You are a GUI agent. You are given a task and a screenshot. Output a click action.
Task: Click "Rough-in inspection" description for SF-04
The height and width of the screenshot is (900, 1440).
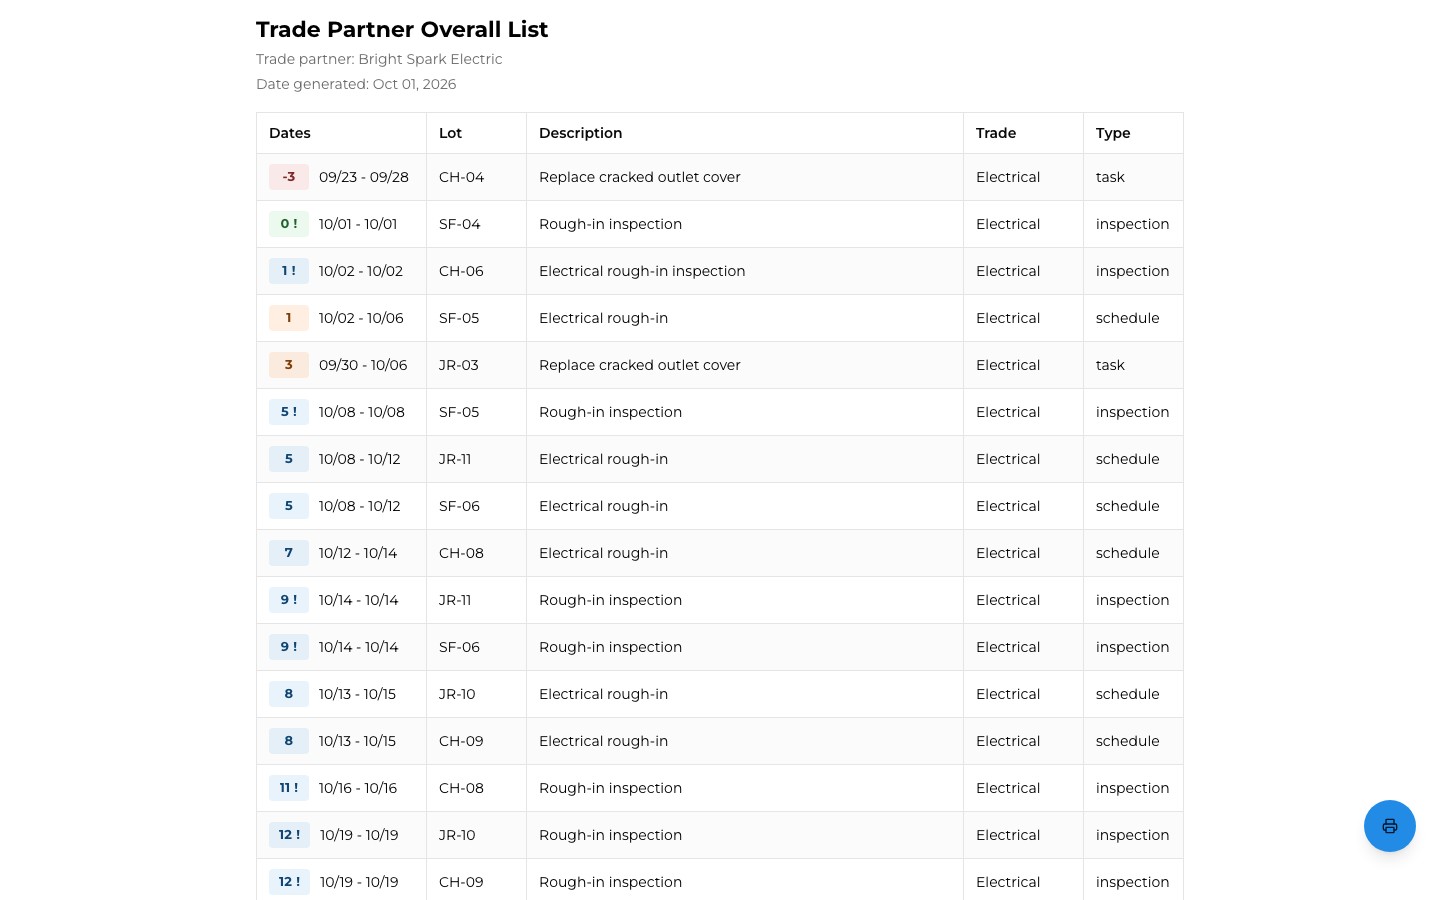click(610, 224)
